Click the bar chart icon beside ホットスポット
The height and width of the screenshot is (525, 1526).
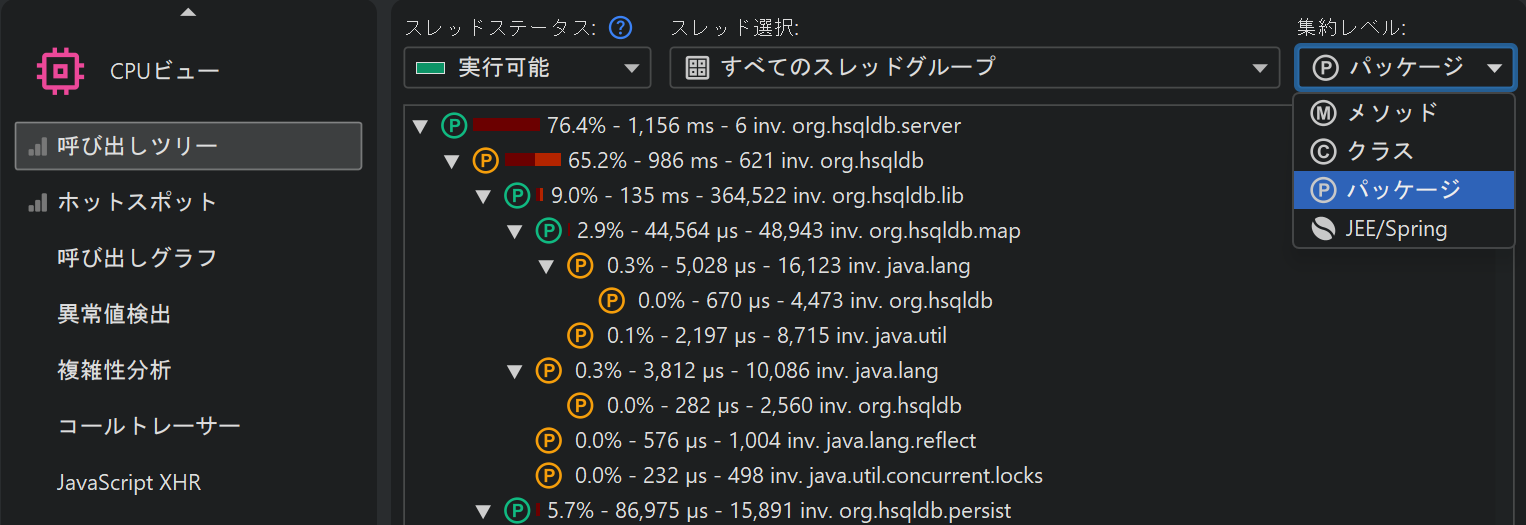point(38,202)
